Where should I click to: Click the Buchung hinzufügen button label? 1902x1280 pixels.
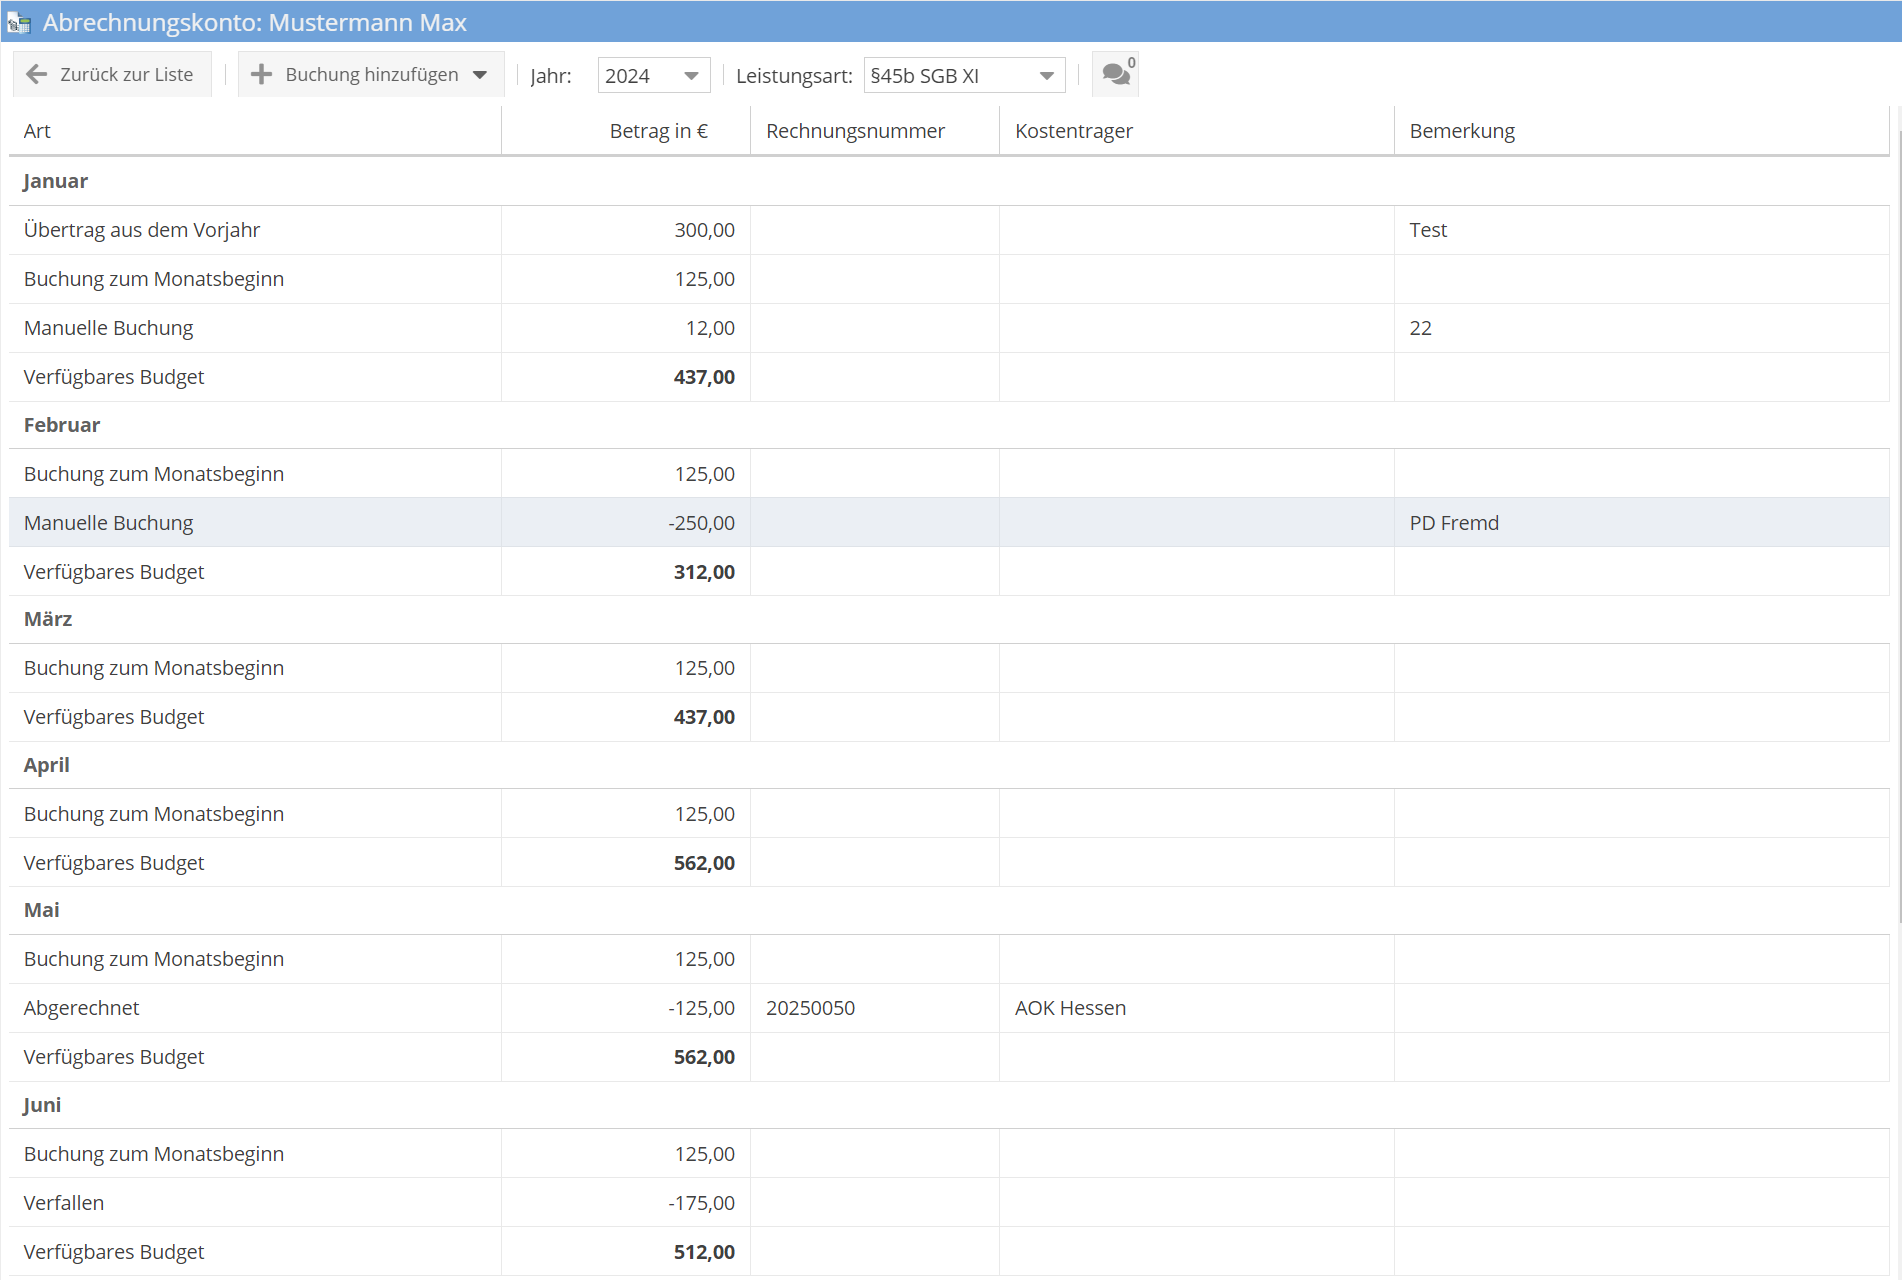click(371, 75)
